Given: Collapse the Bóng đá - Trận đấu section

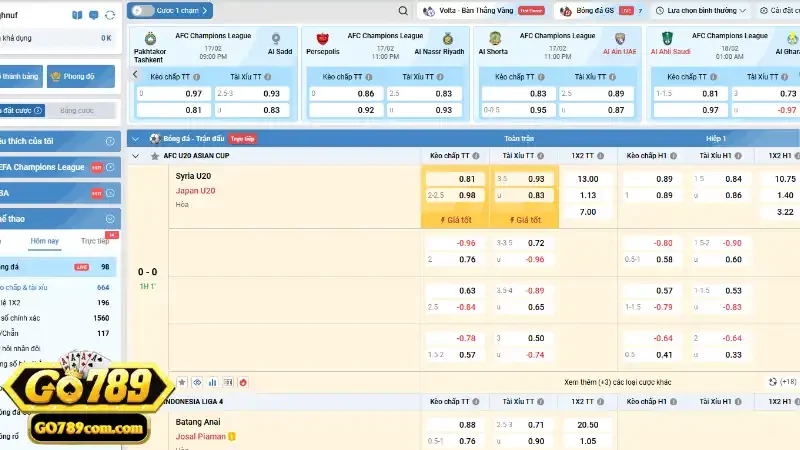Looking at the screenshot, I should tap(136, 139).
